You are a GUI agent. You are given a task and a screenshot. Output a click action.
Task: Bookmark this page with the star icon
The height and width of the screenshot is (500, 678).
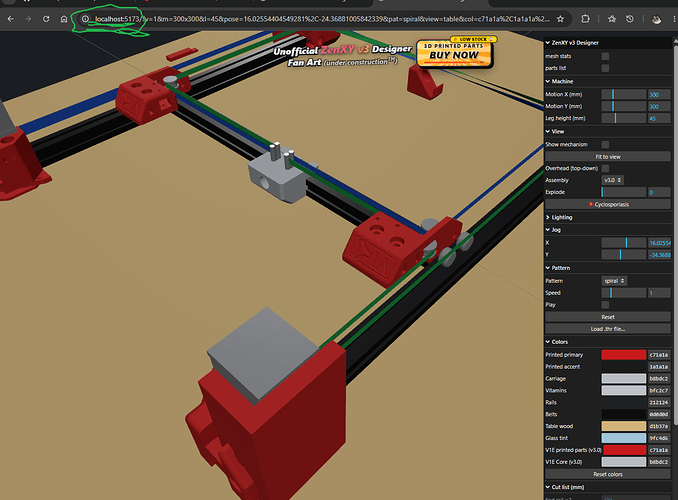pyautogui.click(x=560, y=19)
